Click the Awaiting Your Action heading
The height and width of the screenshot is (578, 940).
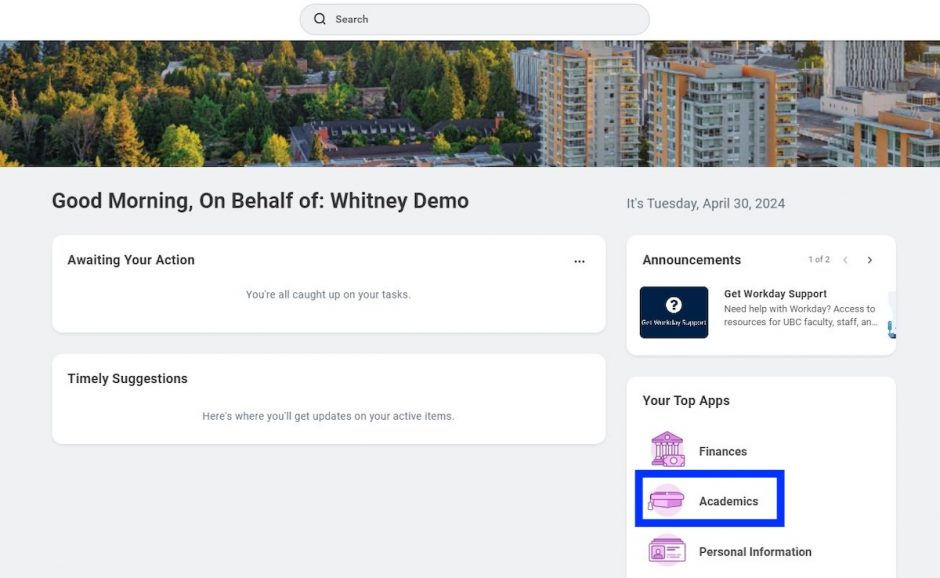coord(131,260)
